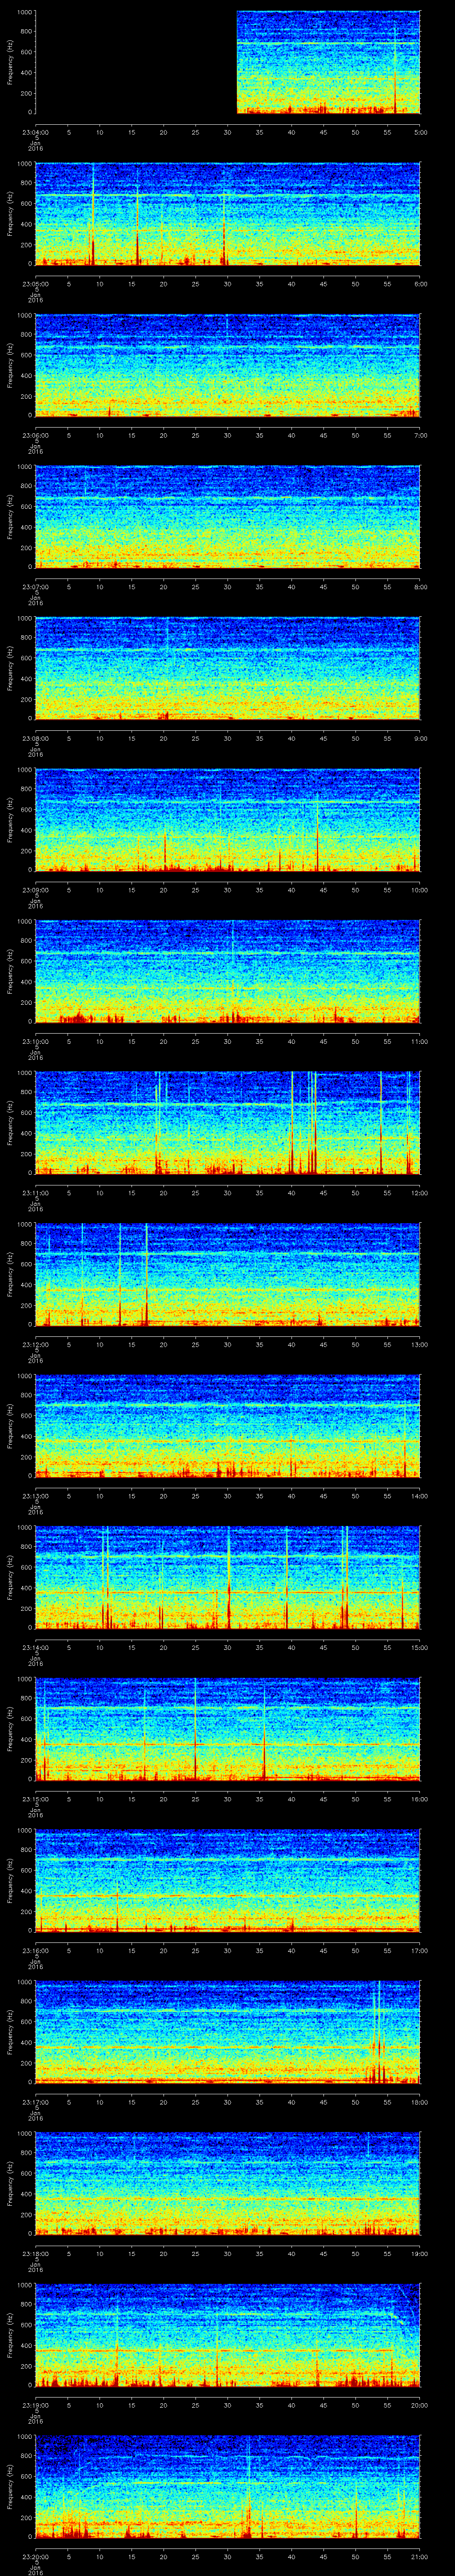The width and height of the screenshot is (455, 2576).
Task: Pick the '16:00' end time label
Action: click(x=420, y=1799)
